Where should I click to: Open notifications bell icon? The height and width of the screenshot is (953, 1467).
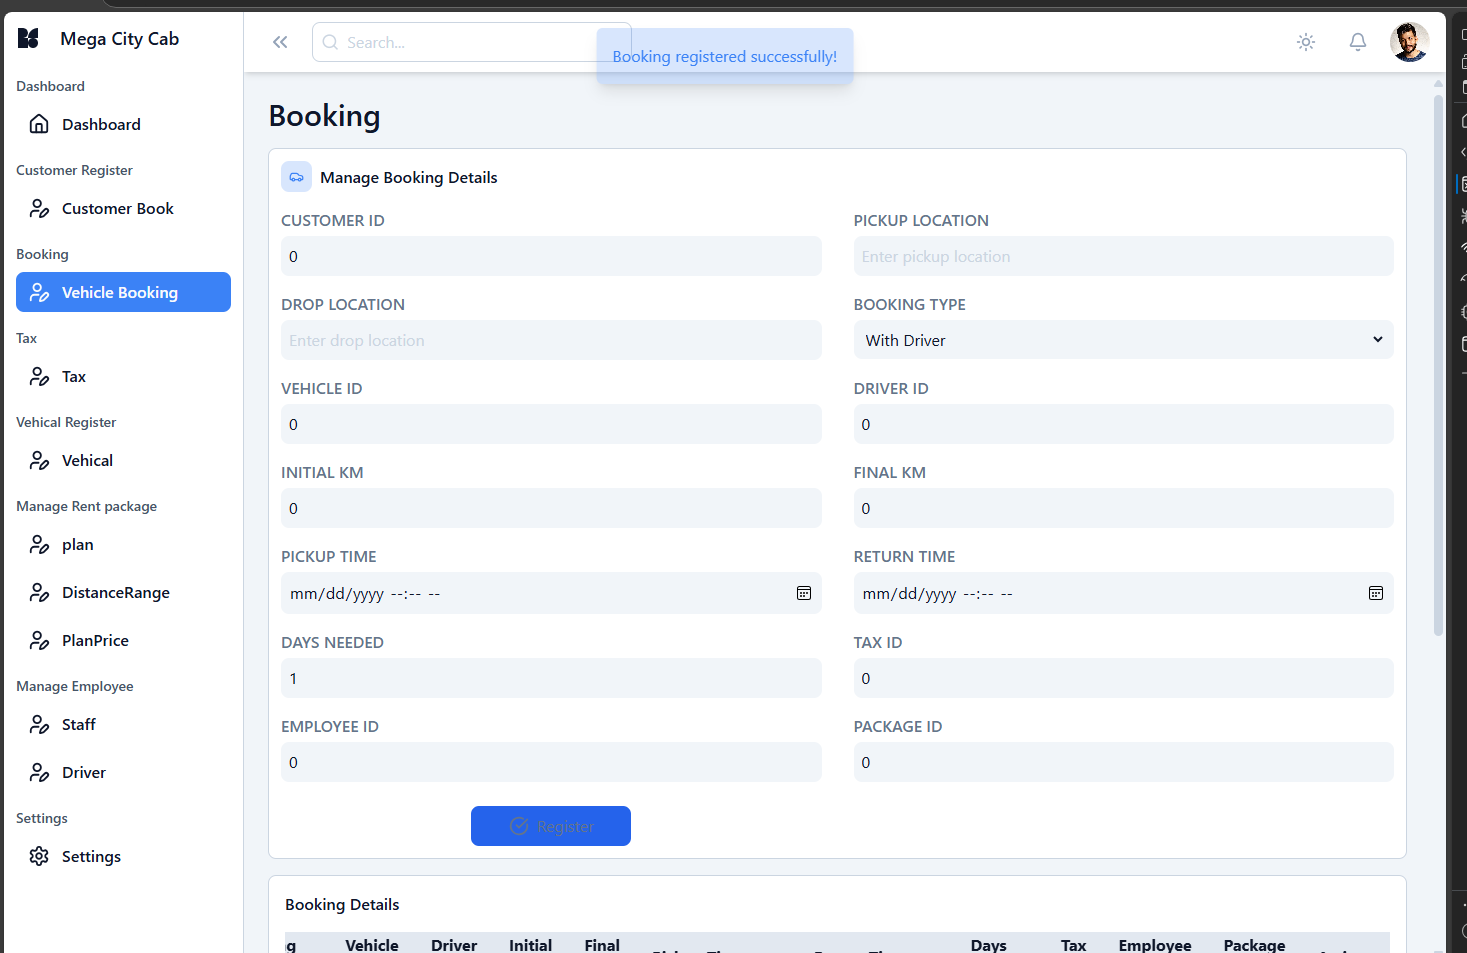pos(1358,42)
